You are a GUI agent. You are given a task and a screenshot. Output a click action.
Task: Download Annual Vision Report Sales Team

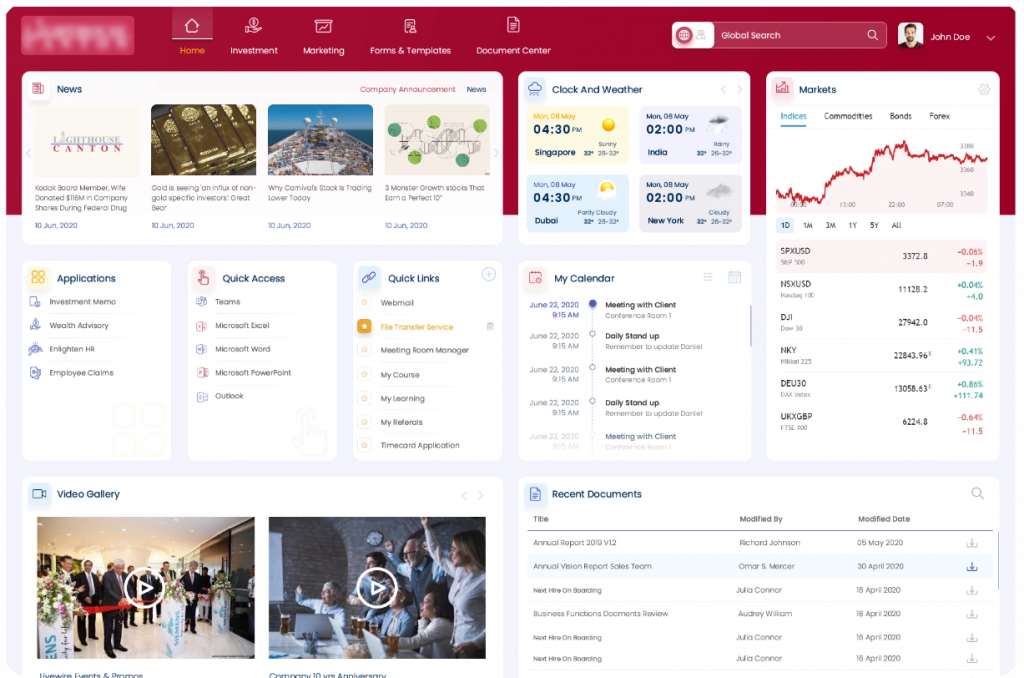coord(972,566)
